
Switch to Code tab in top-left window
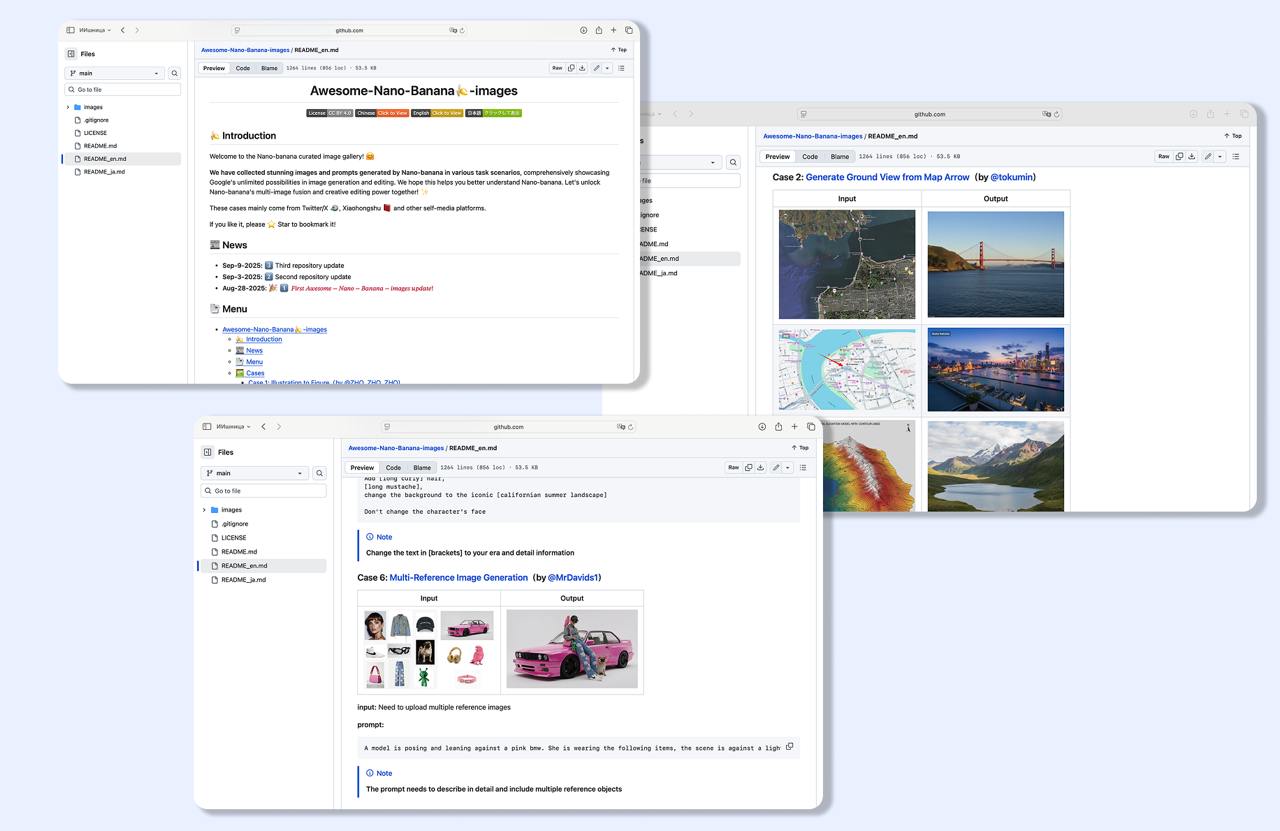(243, 68)
